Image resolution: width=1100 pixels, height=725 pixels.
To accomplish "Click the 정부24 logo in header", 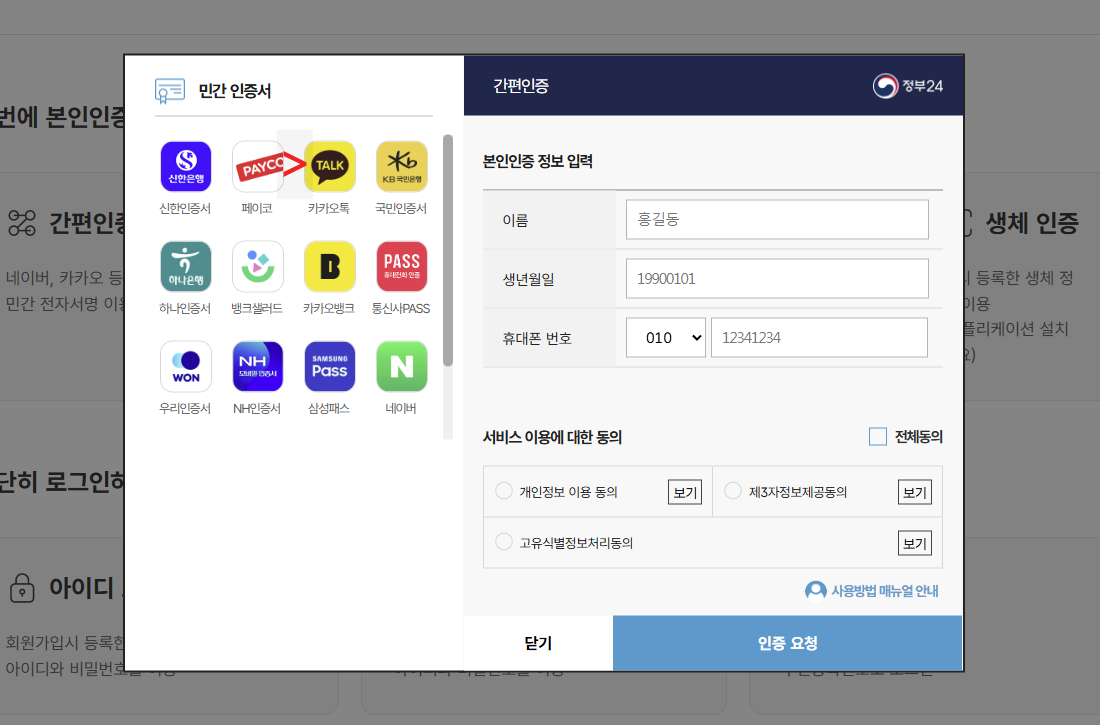I will (x=908, y=86).
